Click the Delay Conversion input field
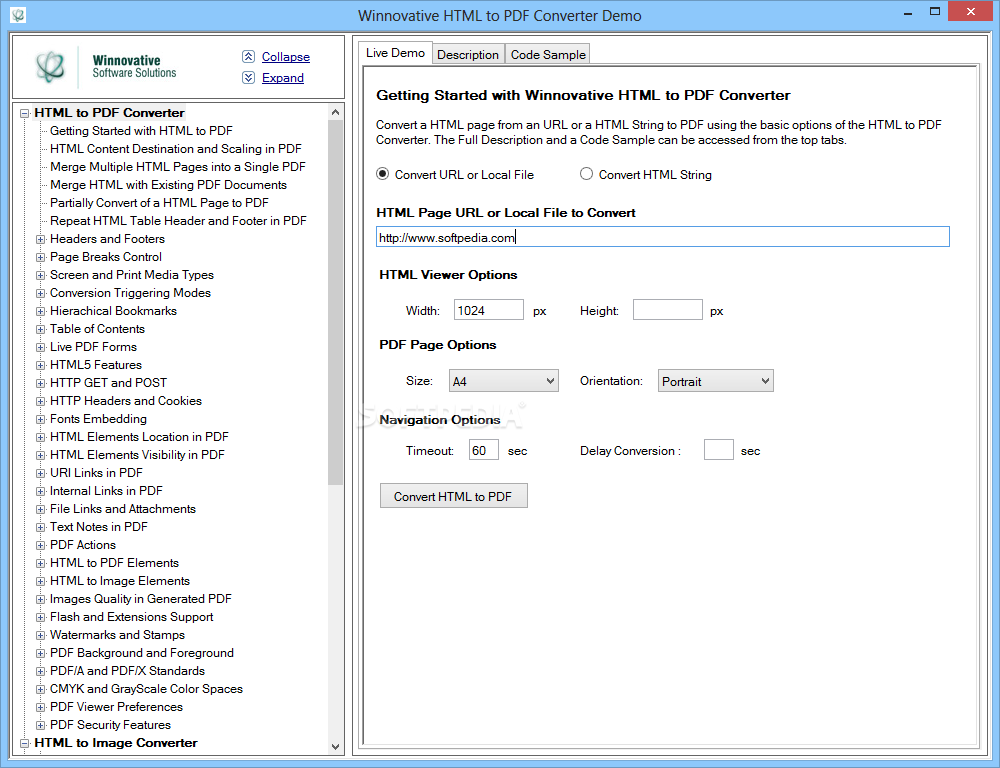Screen dimensions: 1000x768 coord(719,450)
